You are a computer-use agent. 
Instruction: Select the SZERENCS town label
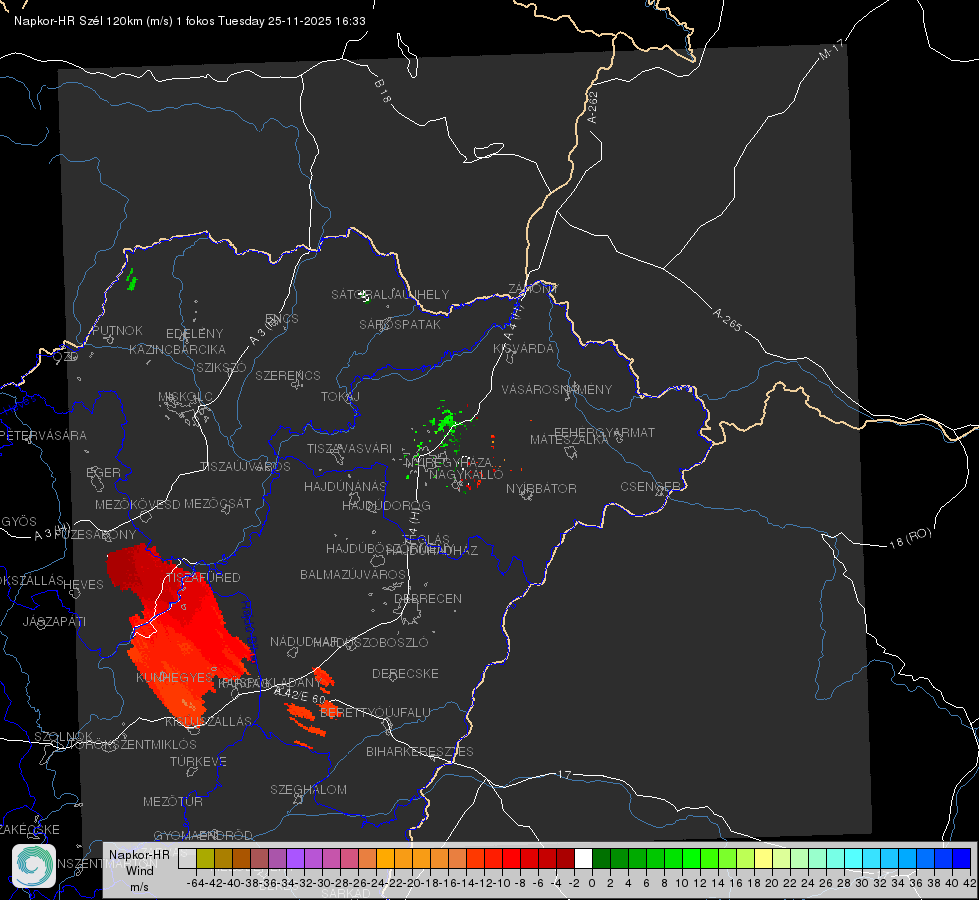click(288, 375)
